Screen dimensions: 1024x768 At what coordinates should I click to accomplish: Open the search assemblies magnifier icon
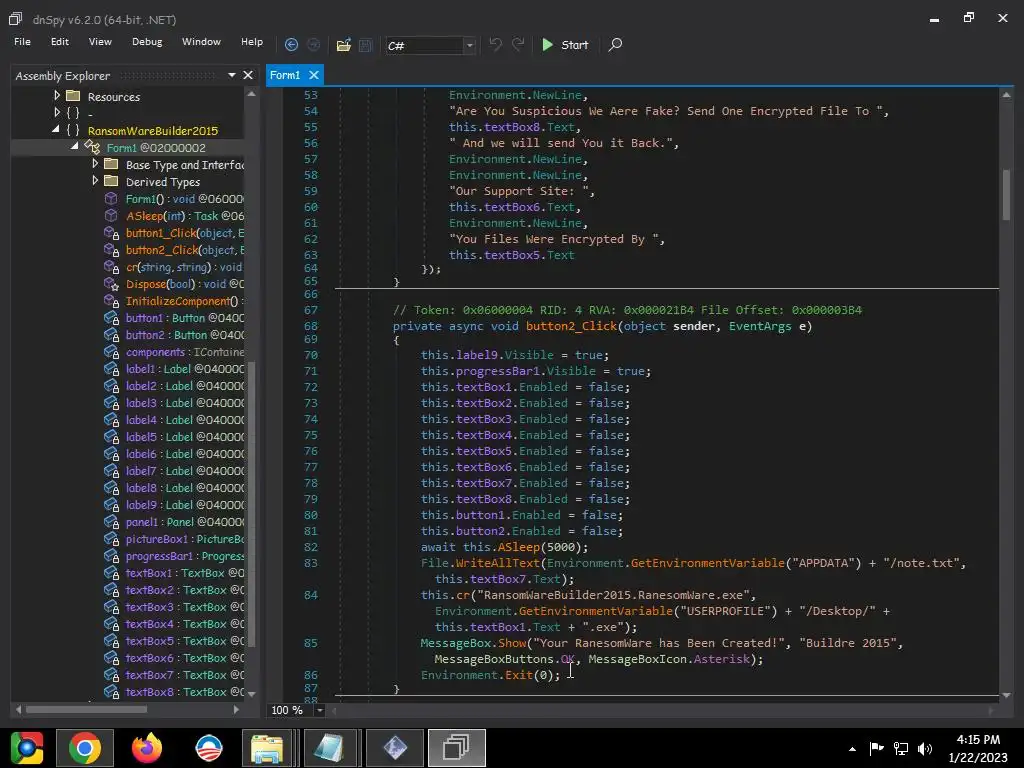tap(615, 44)
